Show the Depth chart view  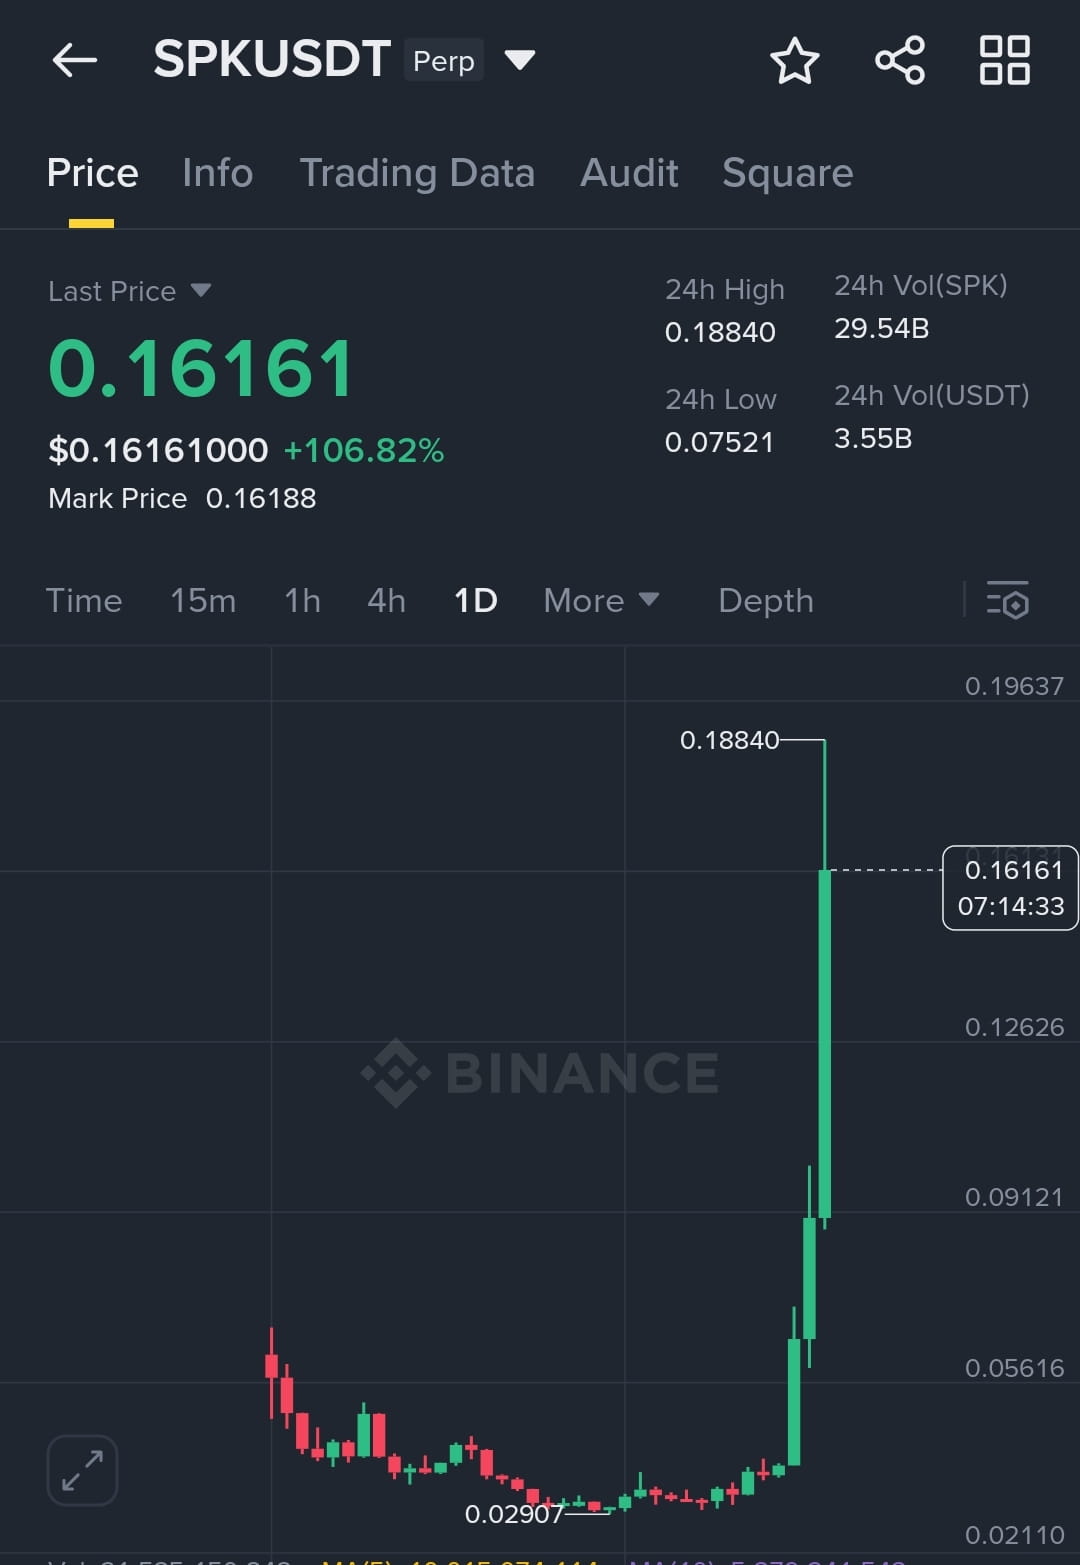[766, 600]
